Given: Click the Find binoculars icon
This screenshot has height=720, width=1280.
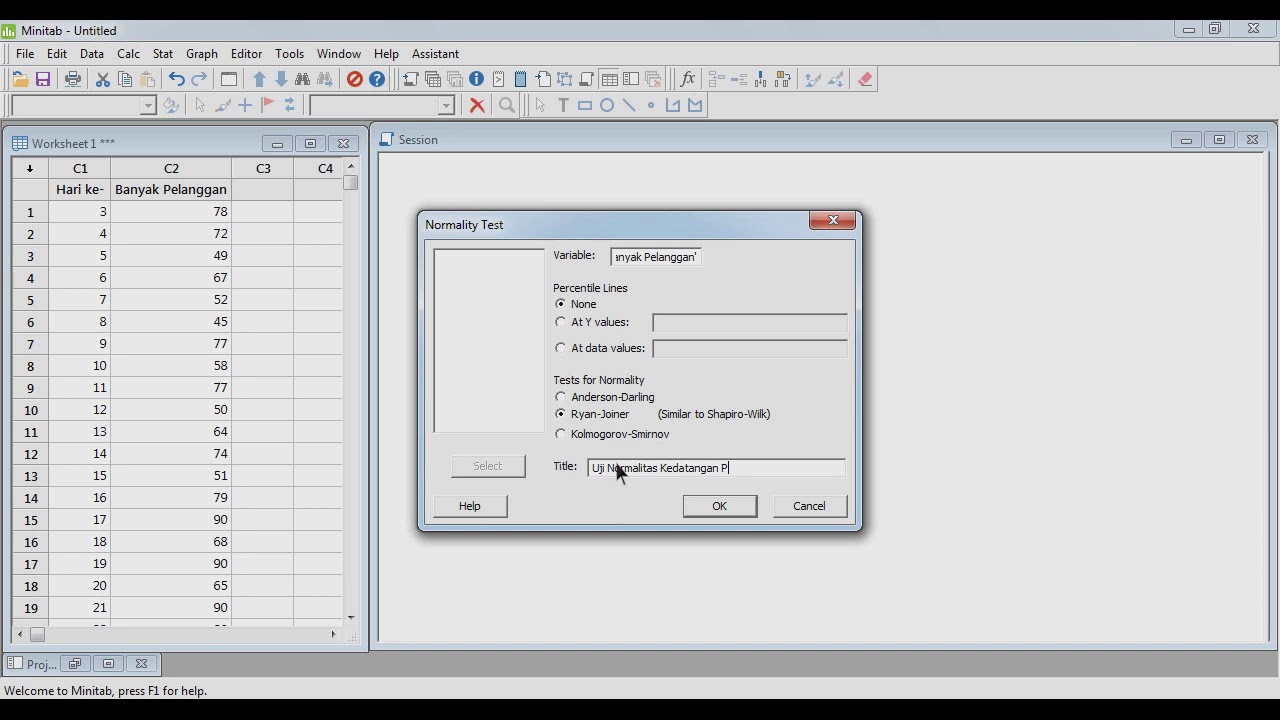Looking at the screenshot, I should pos(303,79).
